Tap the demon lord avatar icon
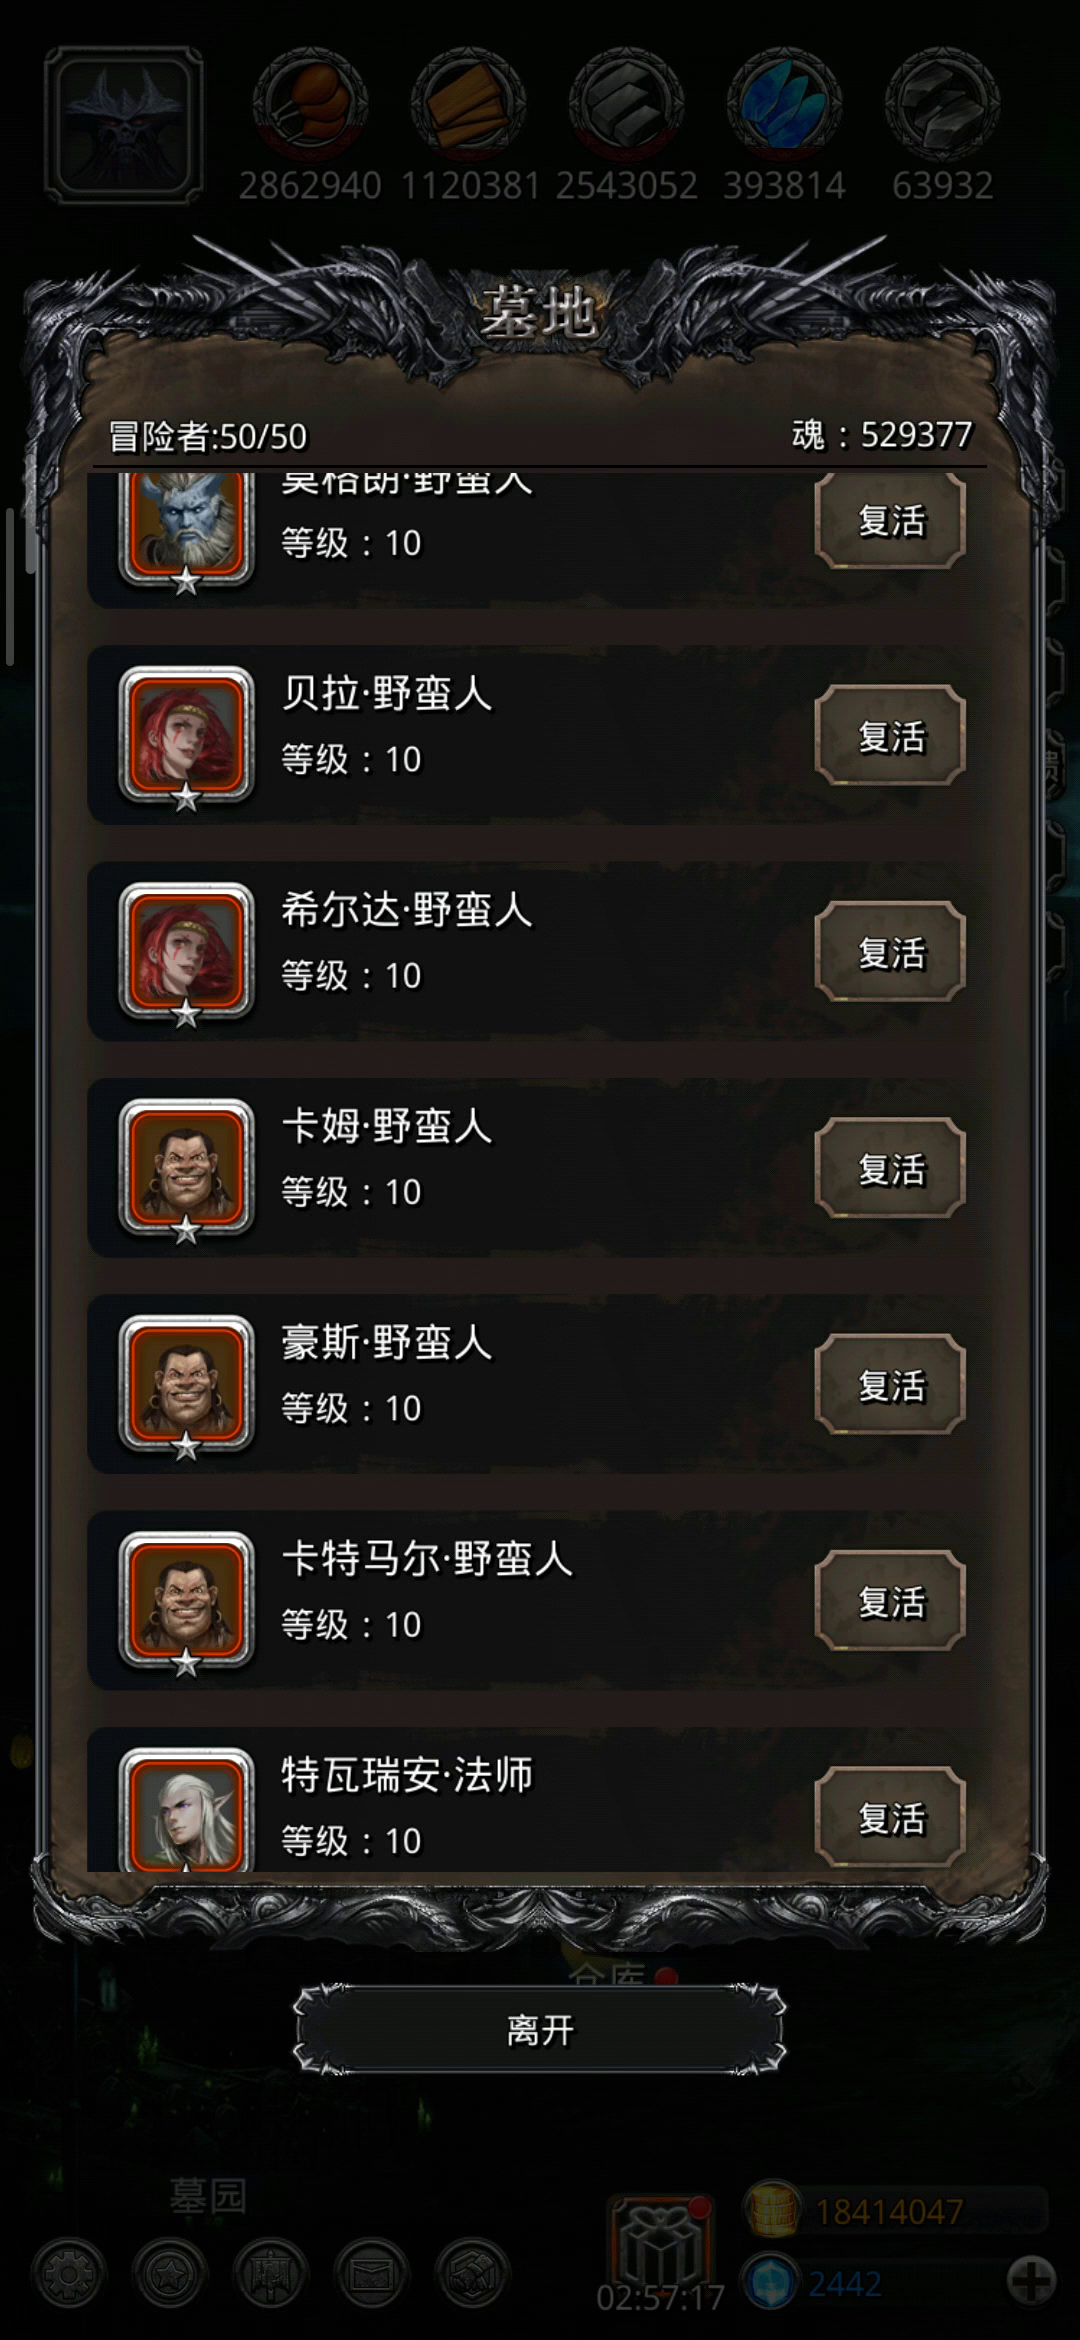 (124, 125)
